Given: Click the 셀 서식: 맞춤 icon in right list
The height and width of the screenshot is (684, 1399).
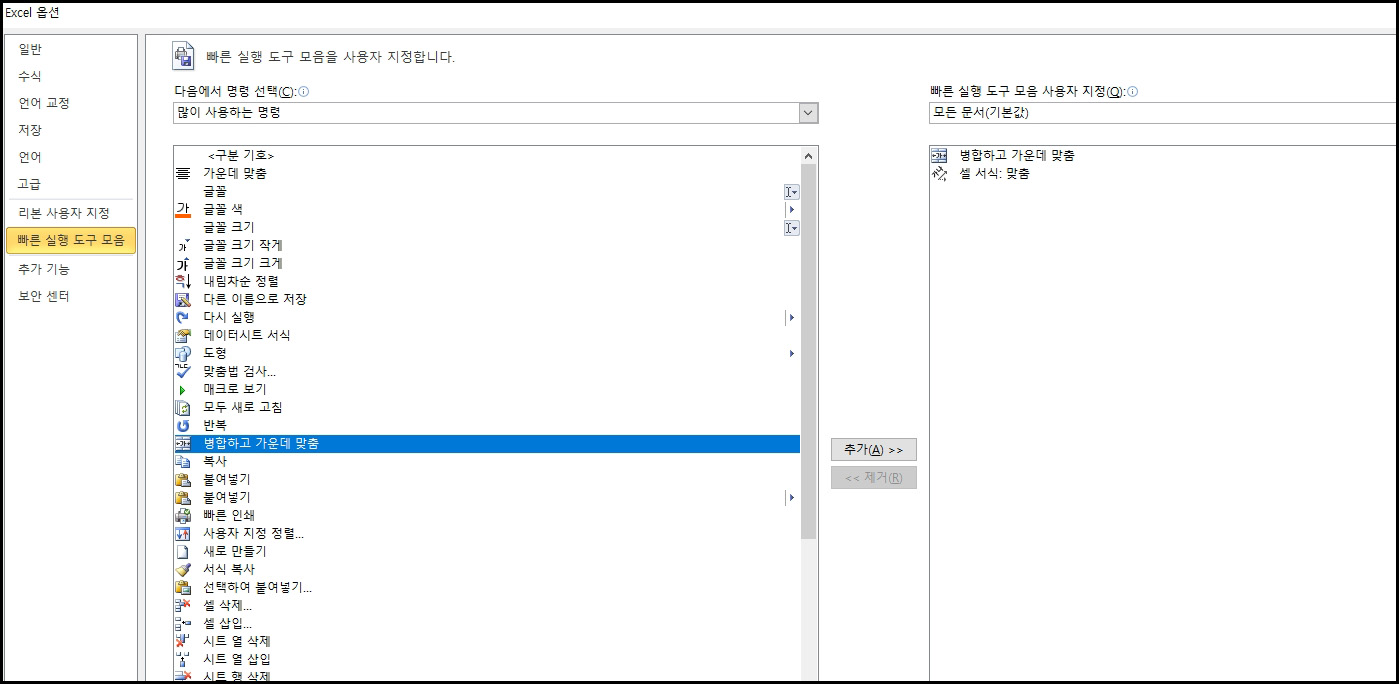Looking at the screenshot, I should 939,173.
